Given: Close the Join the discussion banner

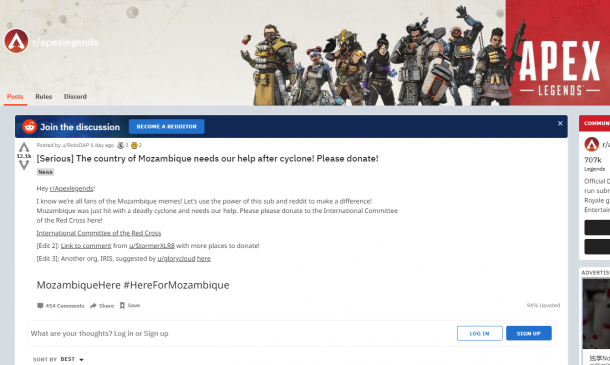Looking at the screenshot, I should 560,123.
